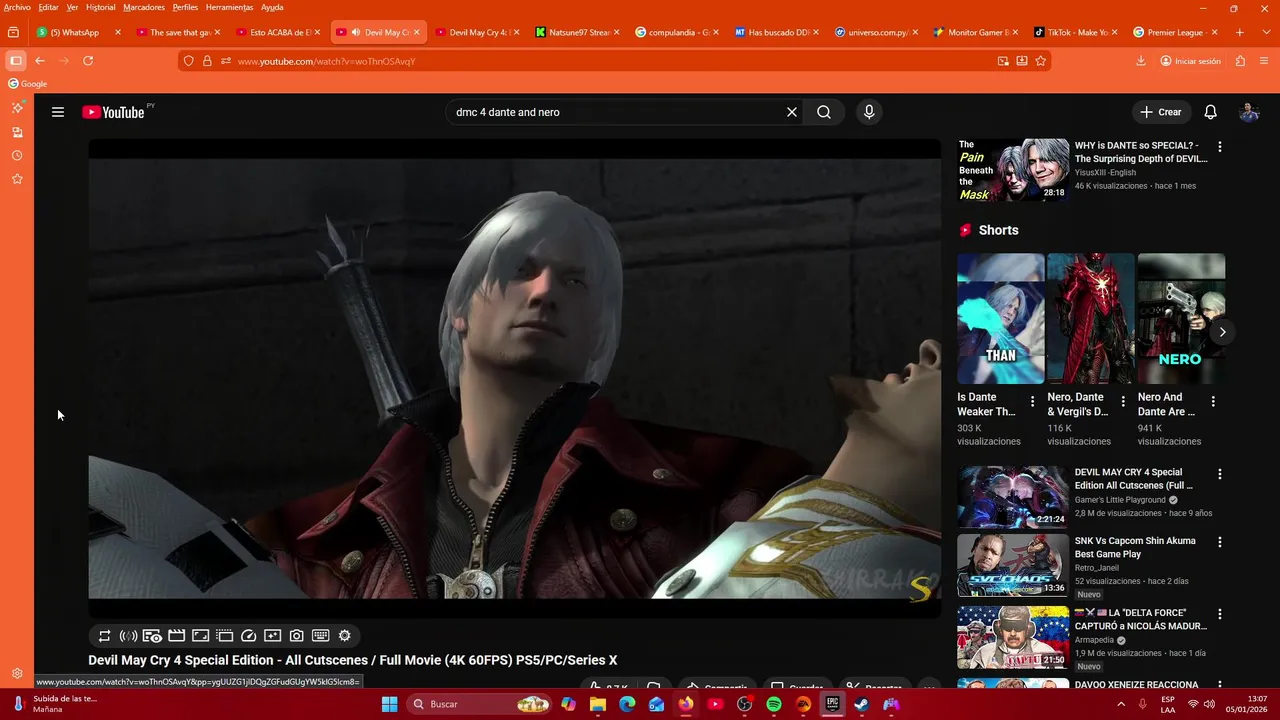This screenshot has height=720, width=1280.
Task: Open the sidebar history clock icon
Action: (17, 156)
